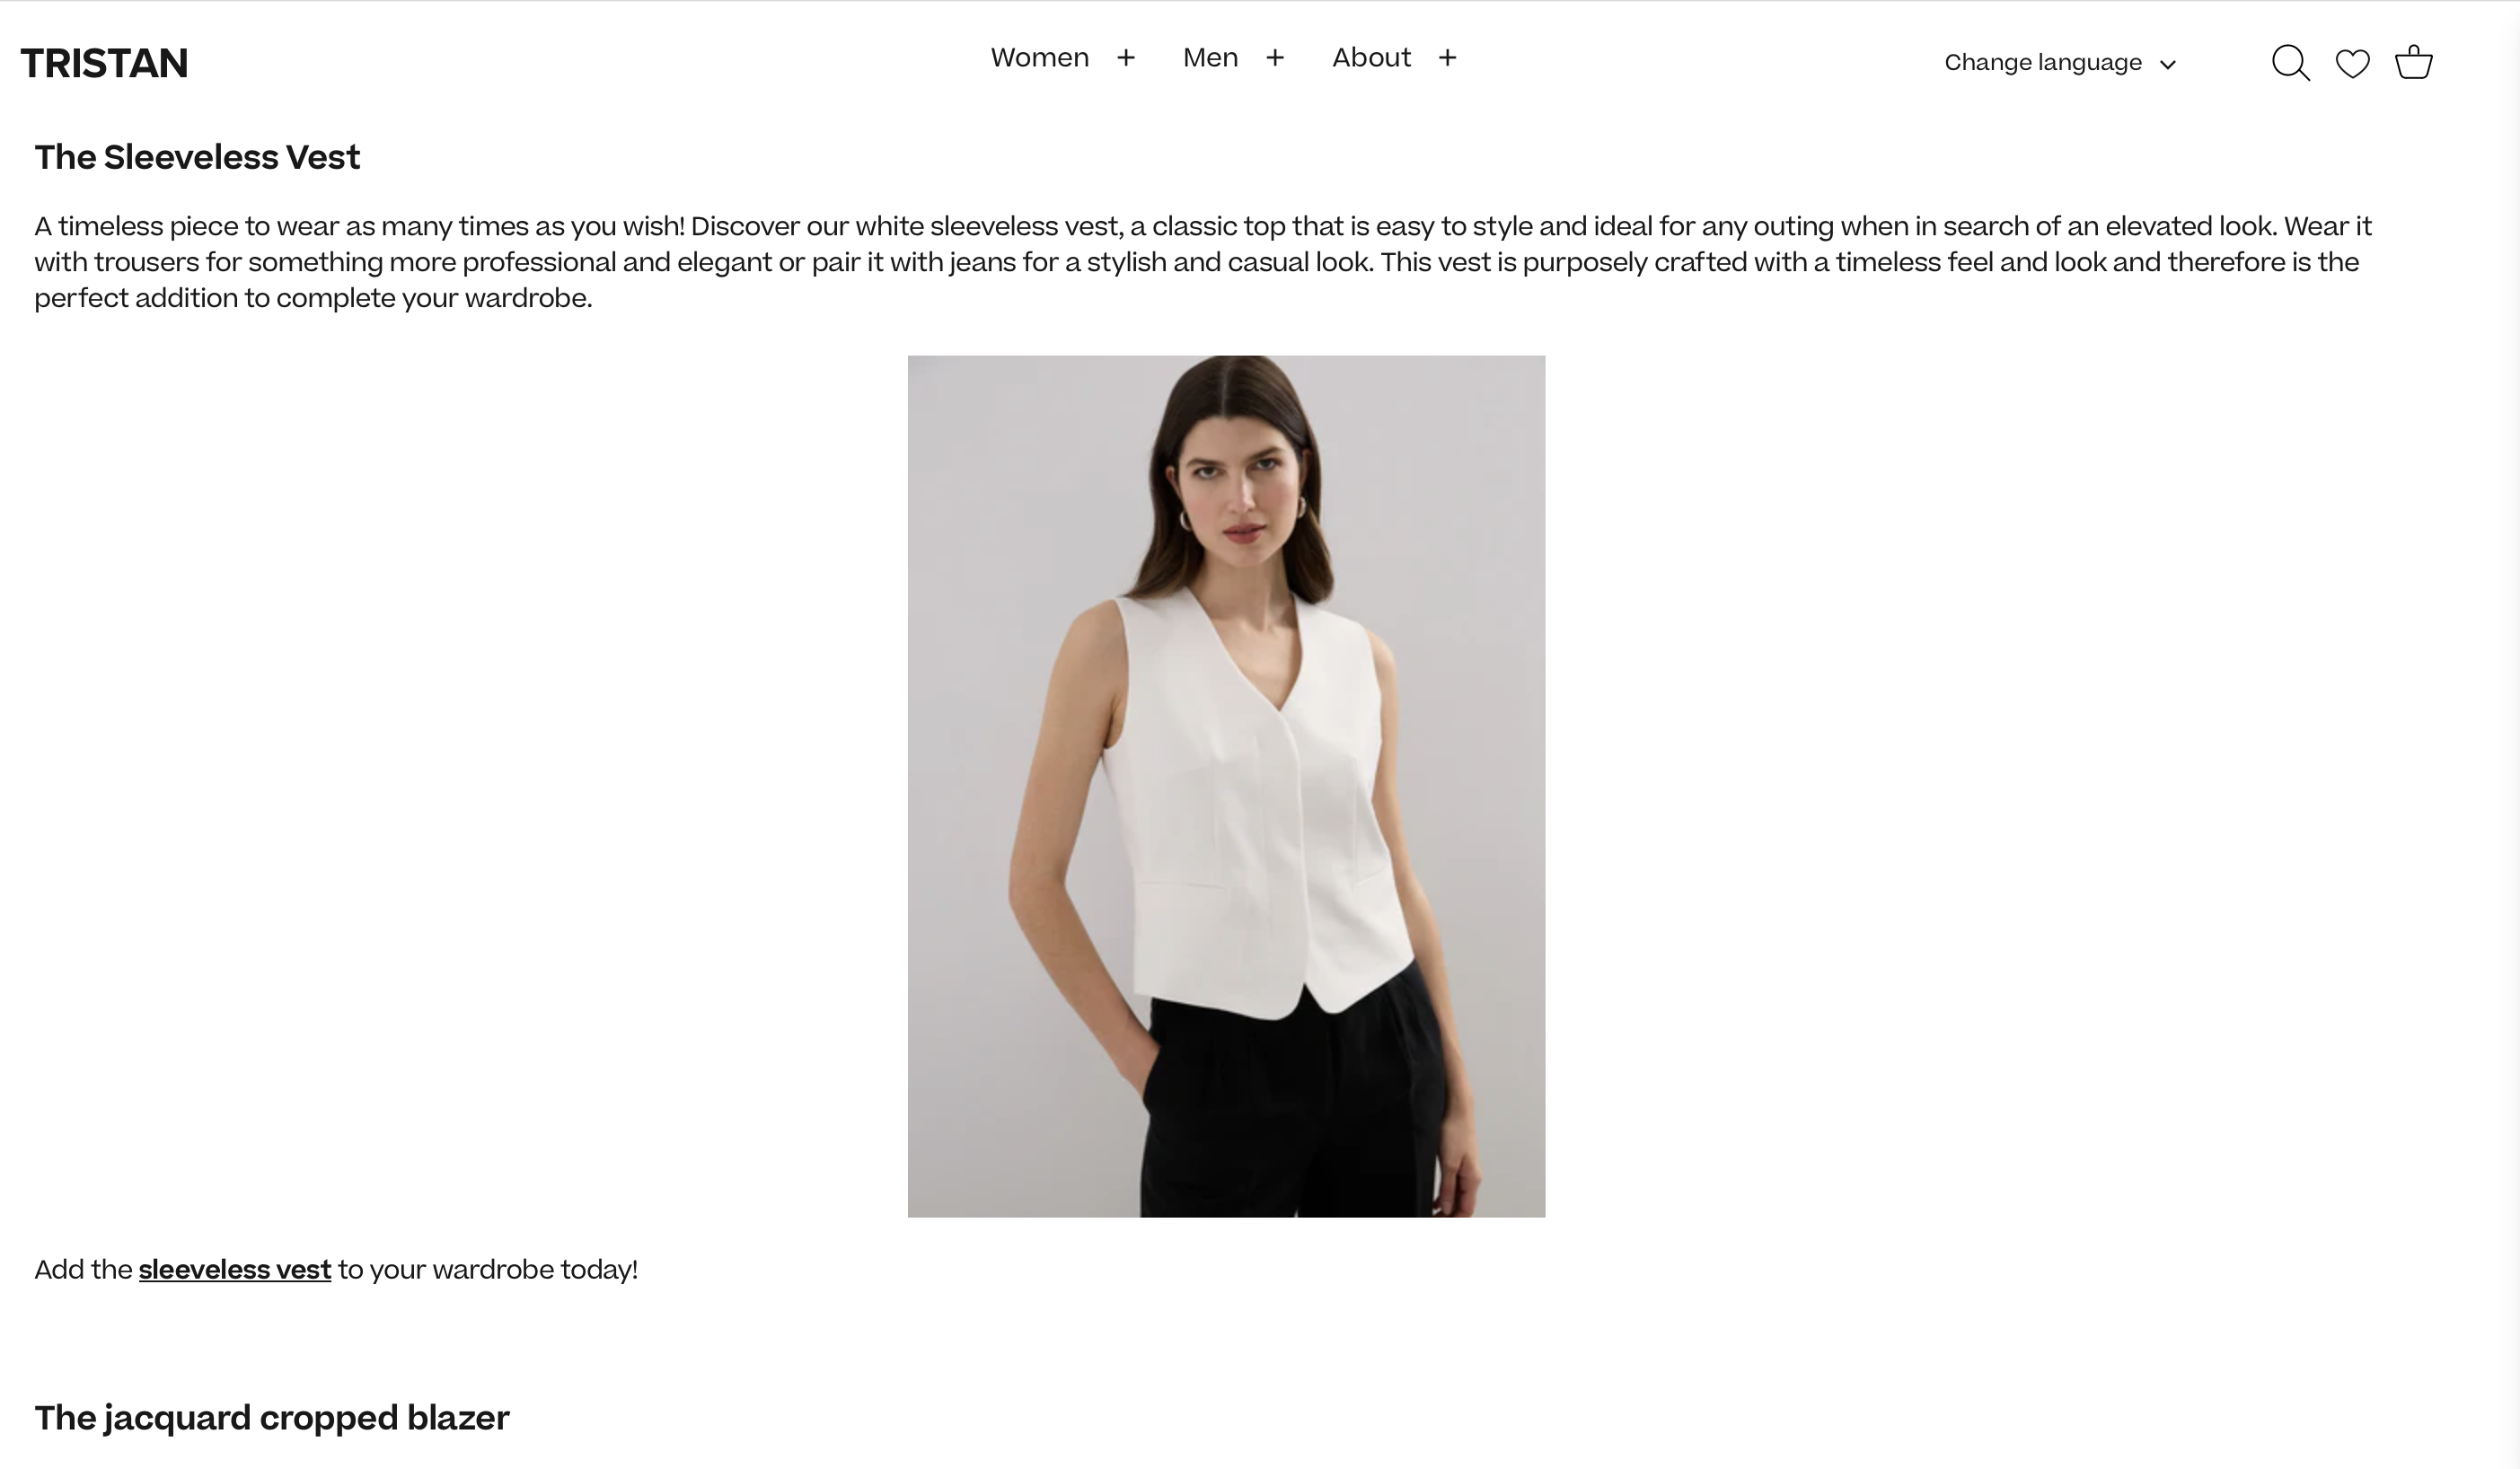Open the About menu
This screenshot has width=2520, height=1469.
[x=1371, y=57]
